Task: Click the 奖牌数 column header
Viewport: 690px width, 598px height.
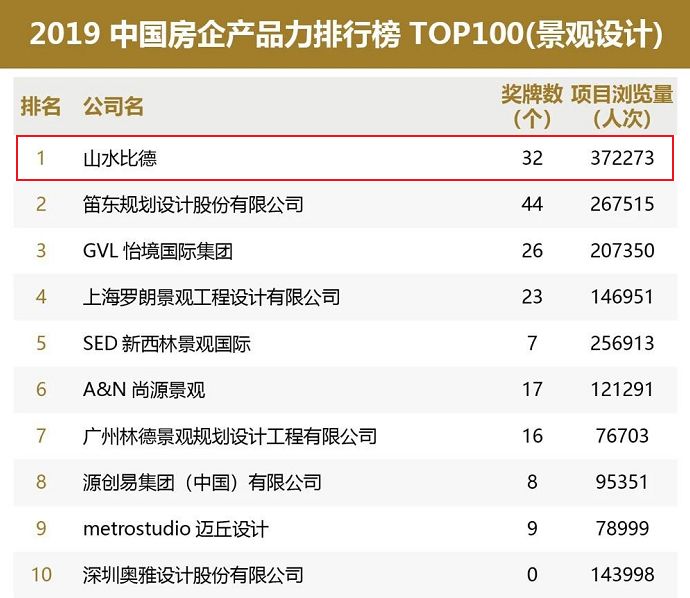Action: (x=531, y=106)
